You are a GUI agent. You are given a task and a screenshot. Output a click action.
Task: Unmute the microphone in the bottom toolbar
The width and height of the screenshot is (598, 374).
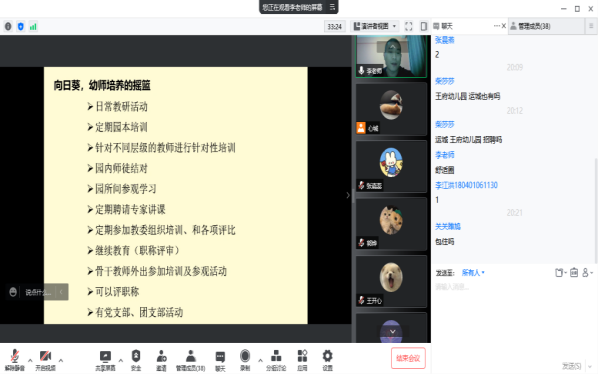tap(14, 360)
